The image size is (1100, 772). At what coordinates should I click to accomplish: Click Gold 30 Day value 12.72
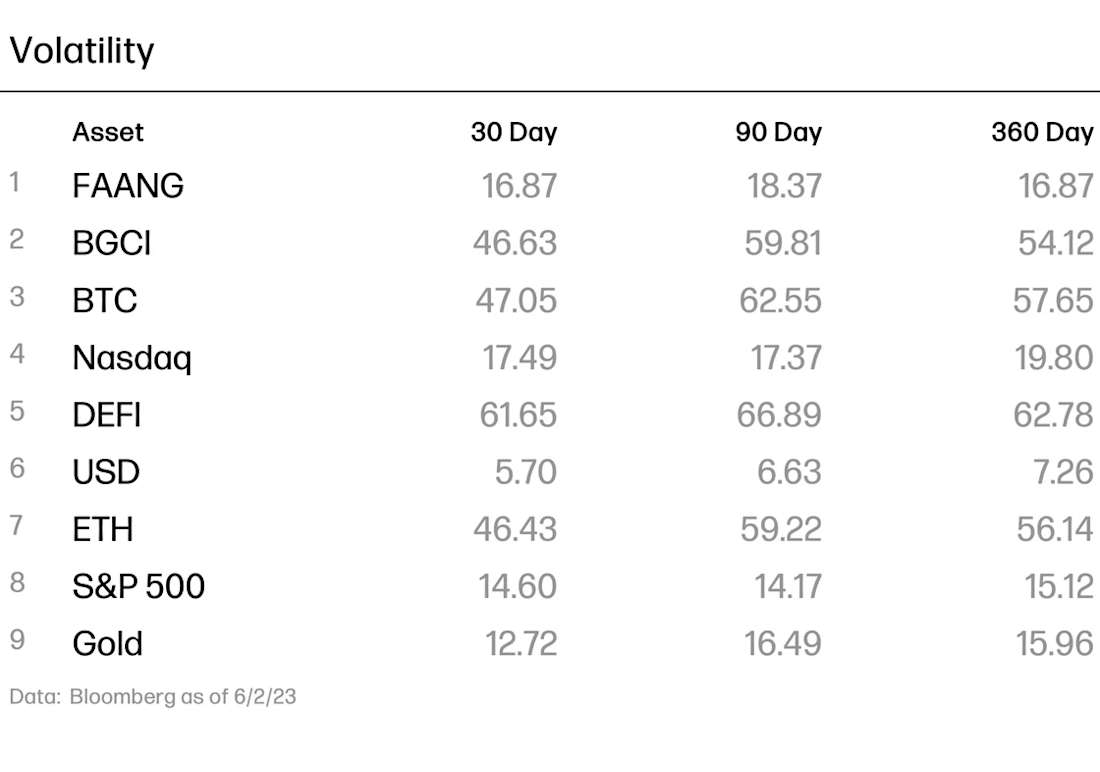[521, 644]
